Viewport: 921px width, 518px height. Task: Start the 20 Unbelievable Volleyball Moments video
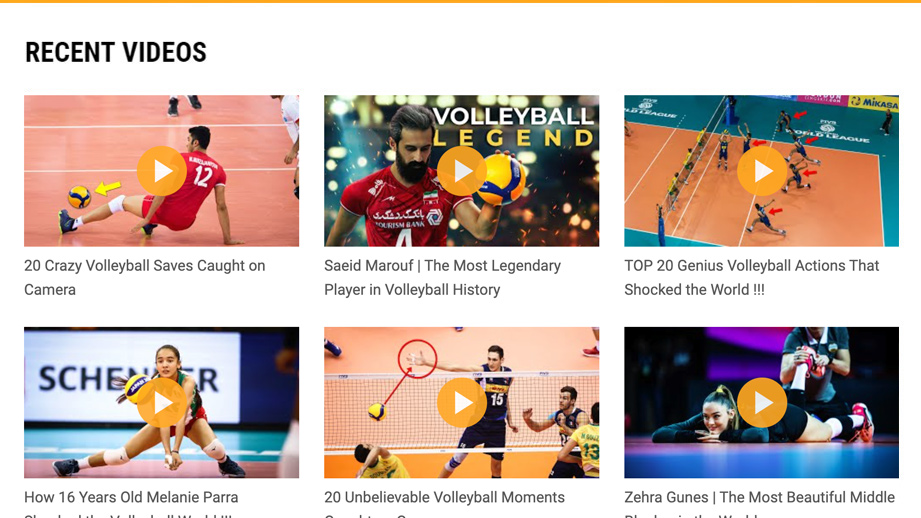click(x=462, y=403)
